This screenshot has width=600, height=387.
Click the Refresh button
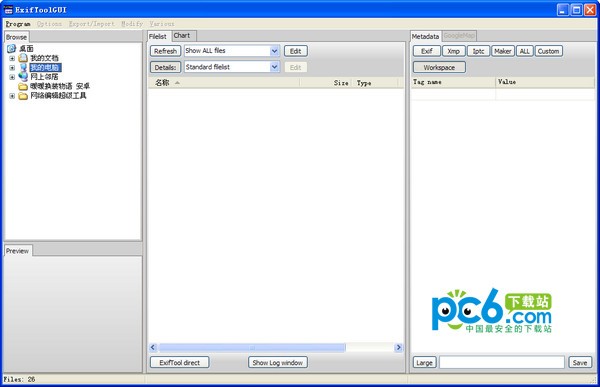point(165,51)
